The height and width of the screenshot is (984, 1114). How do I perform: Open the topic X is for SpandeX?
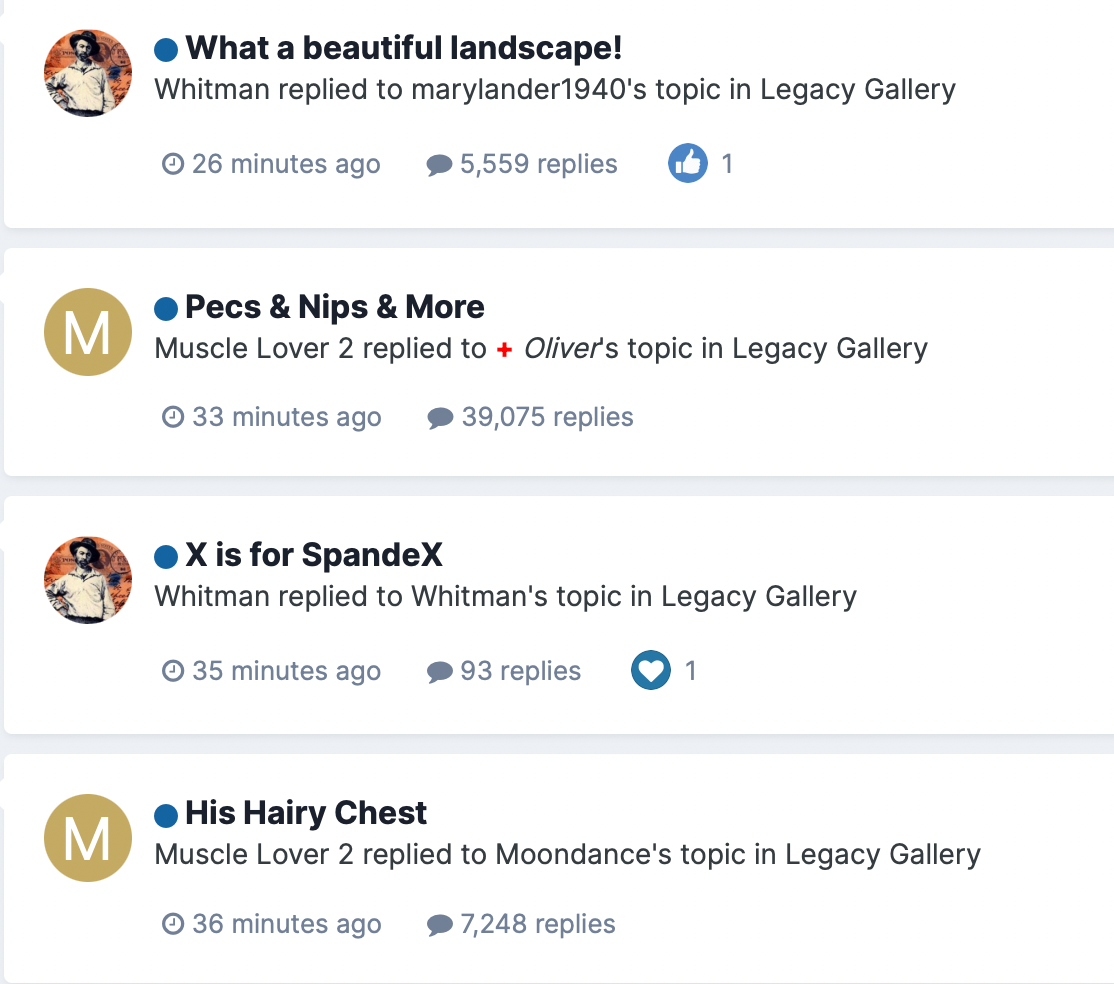point(314,555)
